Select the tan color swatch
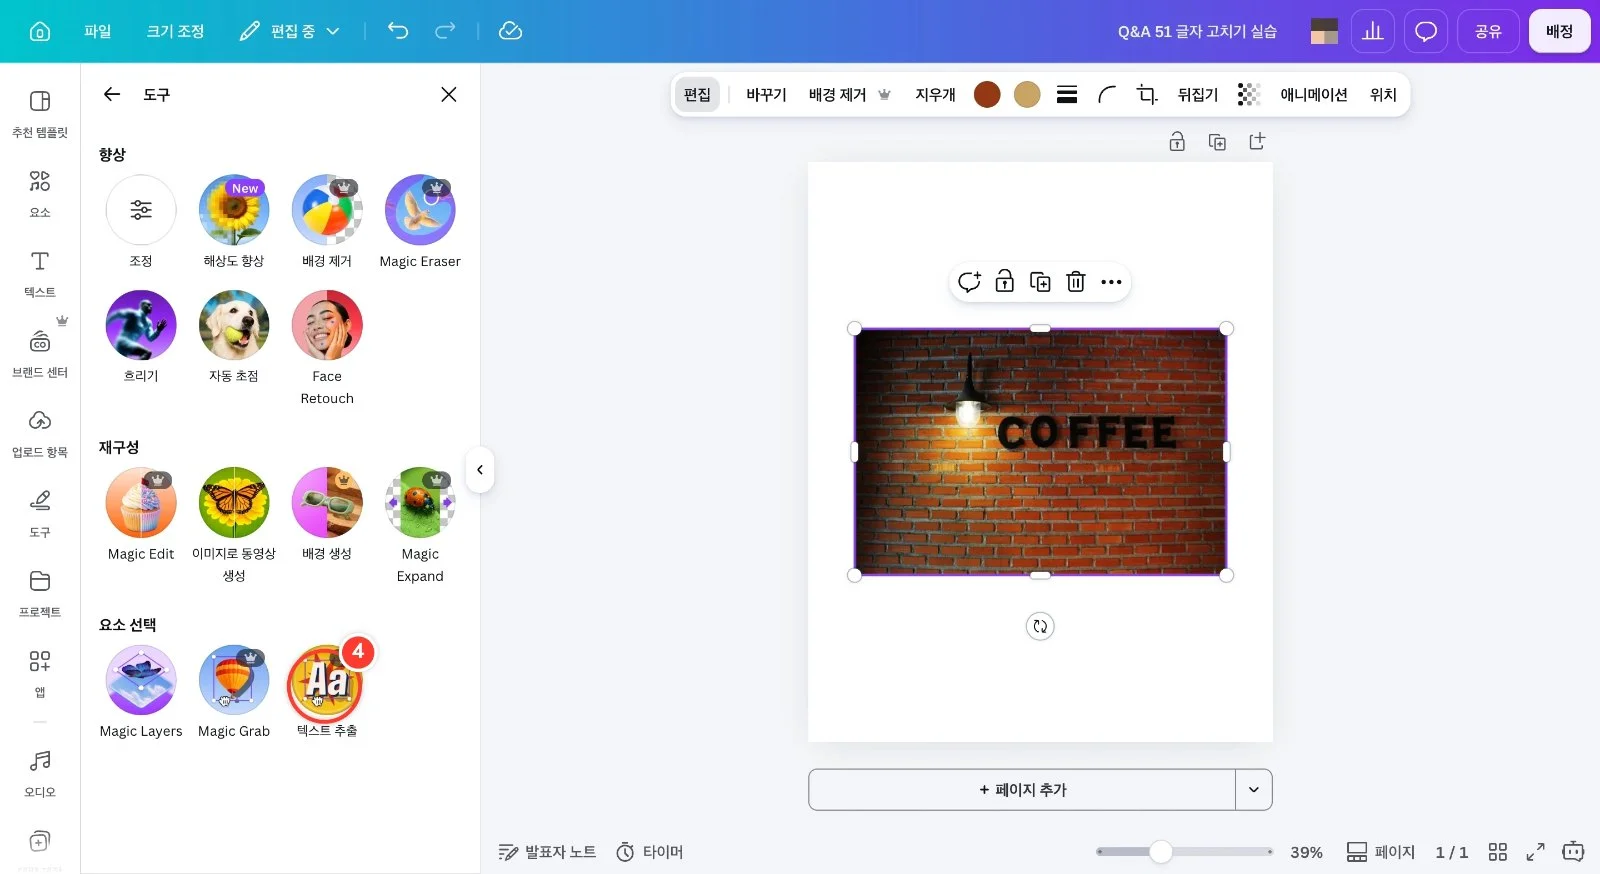1600x874 pixels. click(x=1027, y=94)
